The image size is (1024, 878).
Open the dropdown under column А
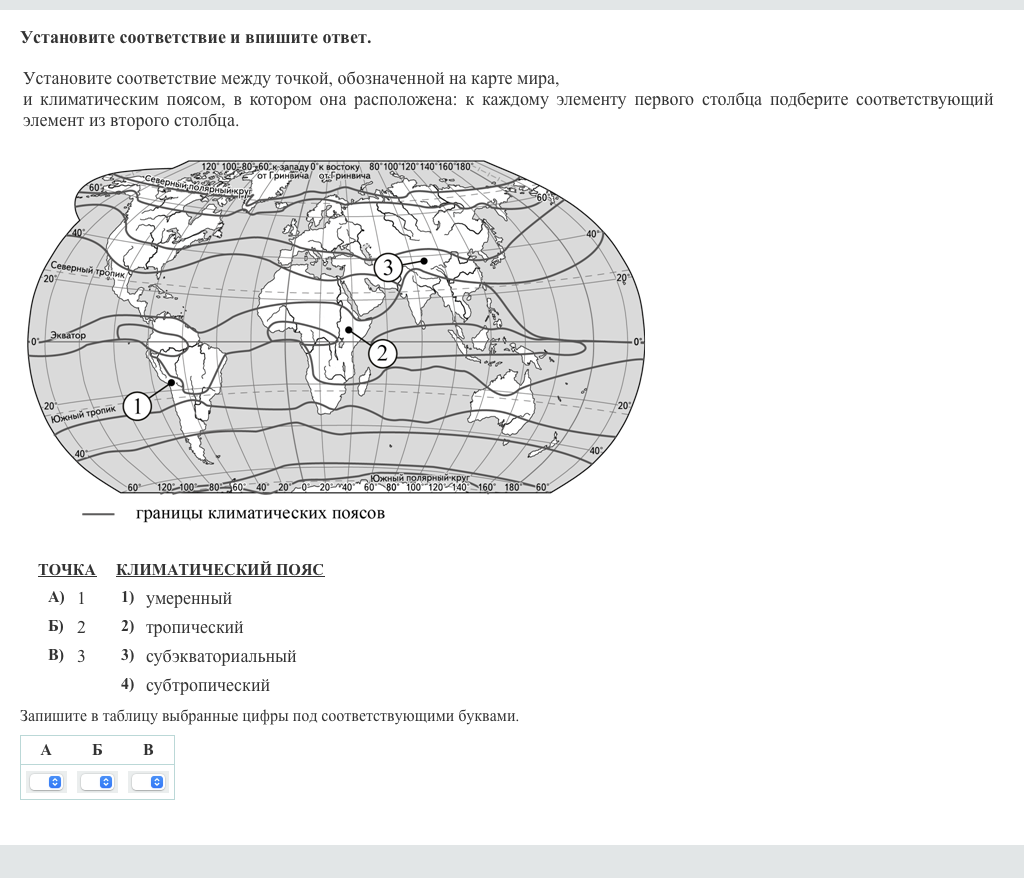pyautogui.click(x=46, y=782)
